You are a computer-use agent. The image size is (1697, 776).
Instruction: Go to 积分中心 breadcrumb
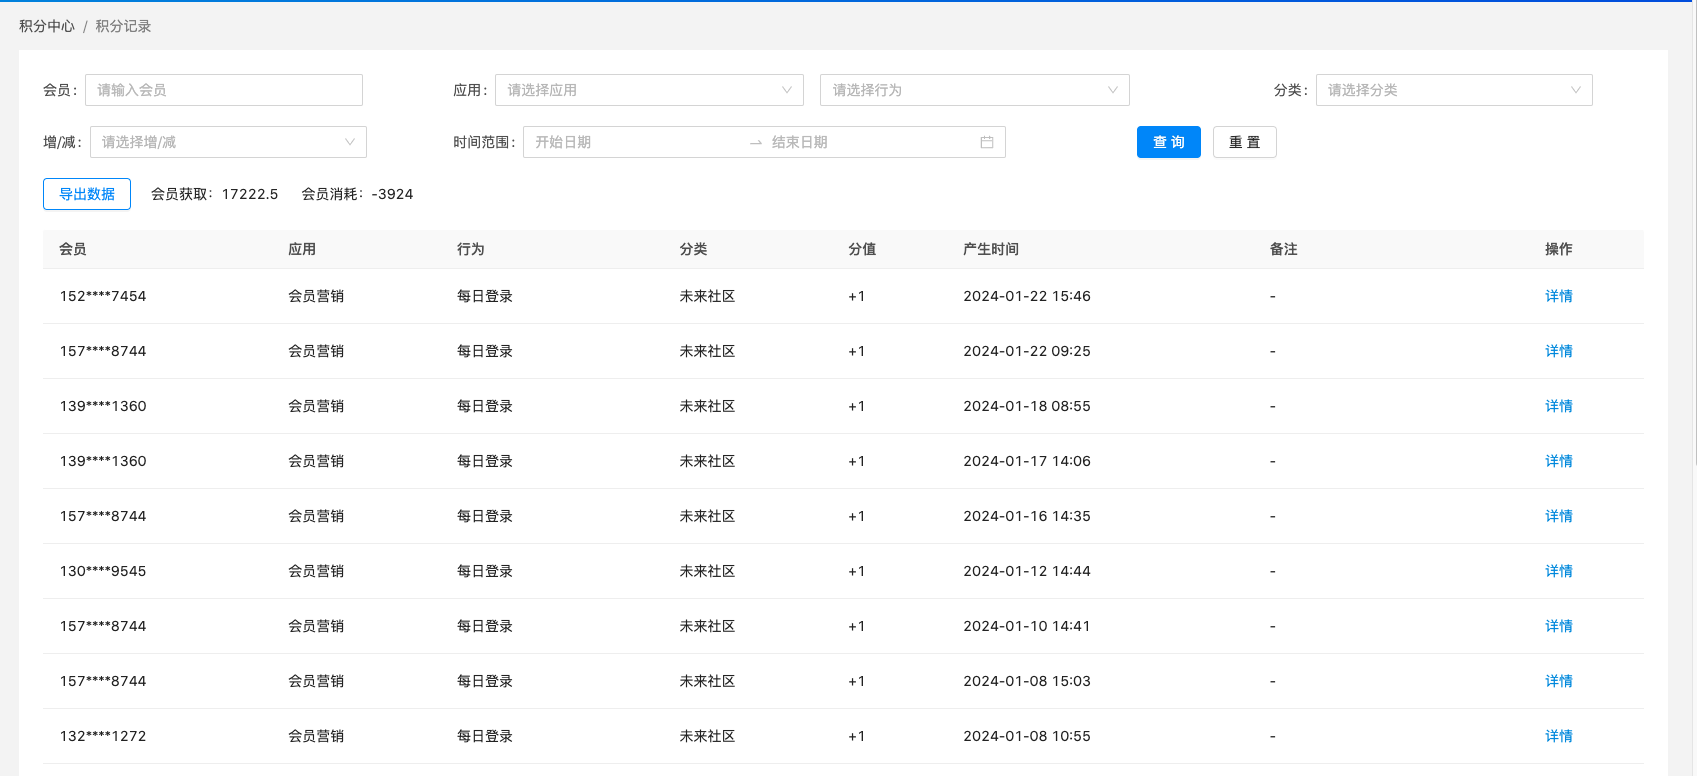(47, 26)
